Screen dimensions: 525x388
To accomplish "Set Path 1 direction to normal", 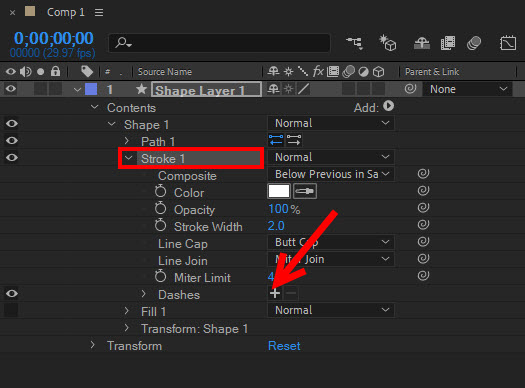I will pos(294,140).
